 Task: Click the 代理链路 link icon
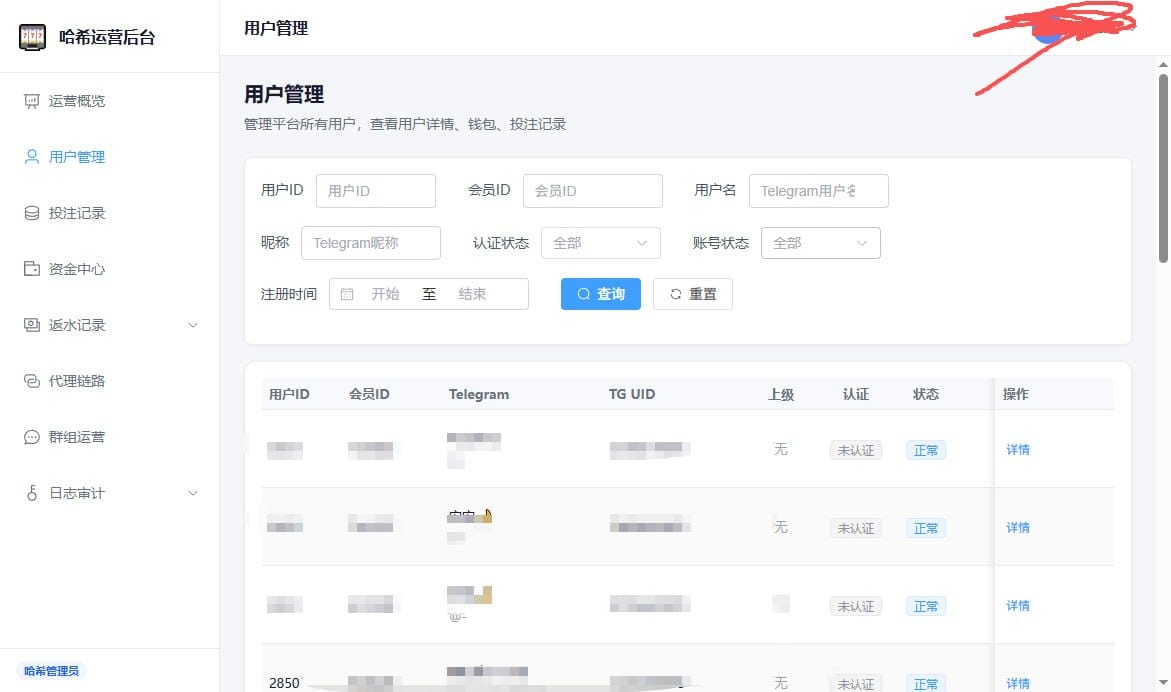(31, 381)
